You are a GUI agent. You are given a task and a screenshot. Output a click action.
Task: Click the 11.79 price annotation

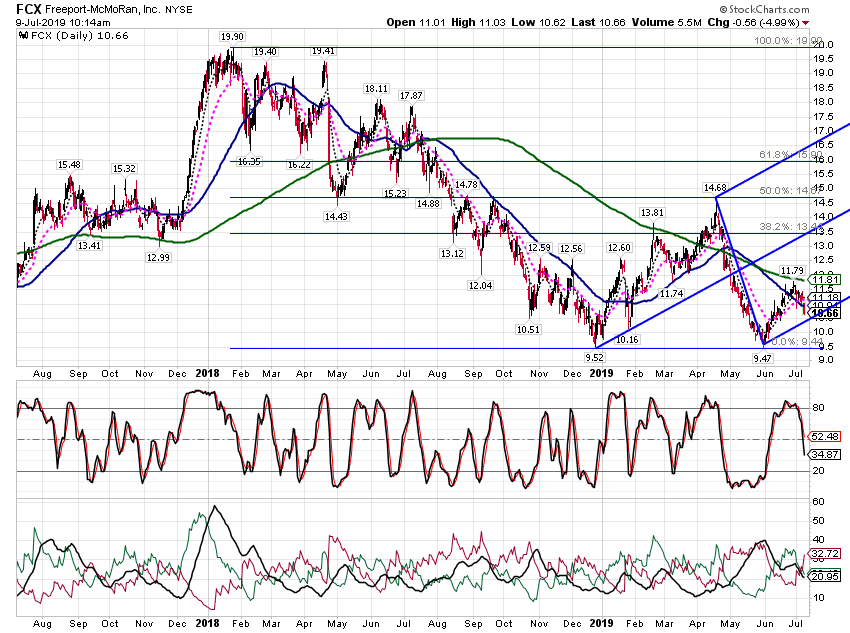(x=791, y=271)
